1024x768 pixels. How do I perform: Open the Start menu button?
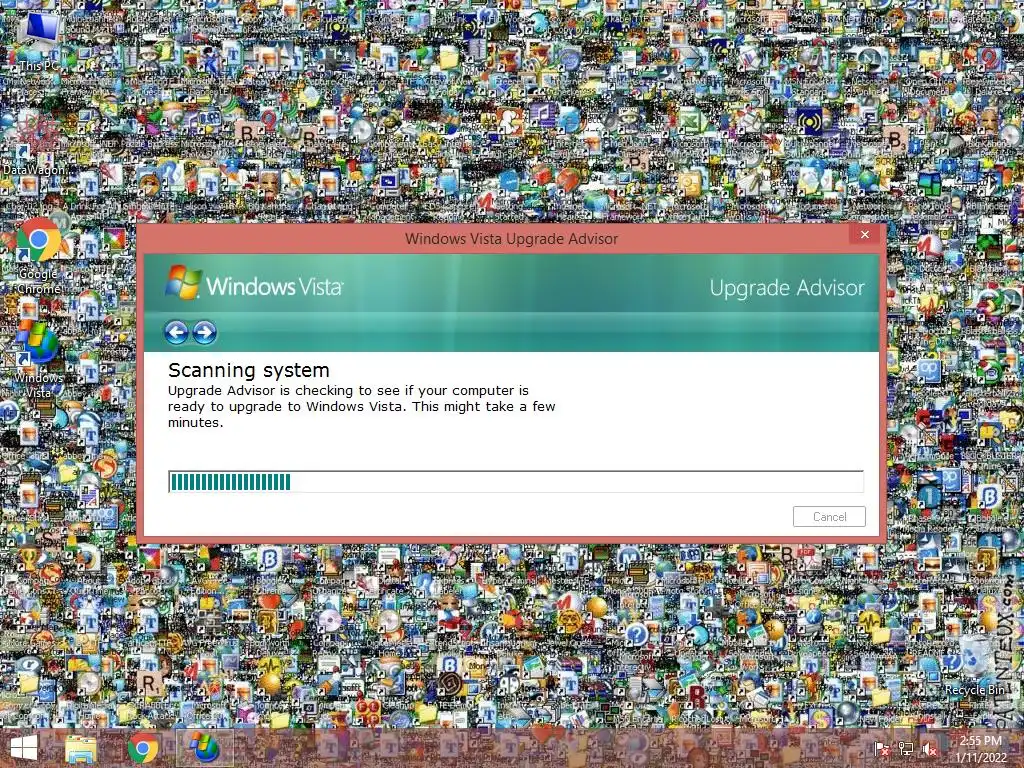coord(24,748)
